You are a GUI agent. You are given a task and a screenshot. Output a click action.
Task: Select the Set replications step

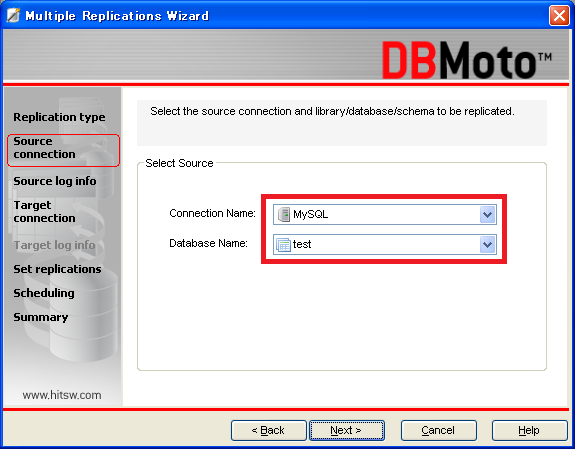point(57,269)
